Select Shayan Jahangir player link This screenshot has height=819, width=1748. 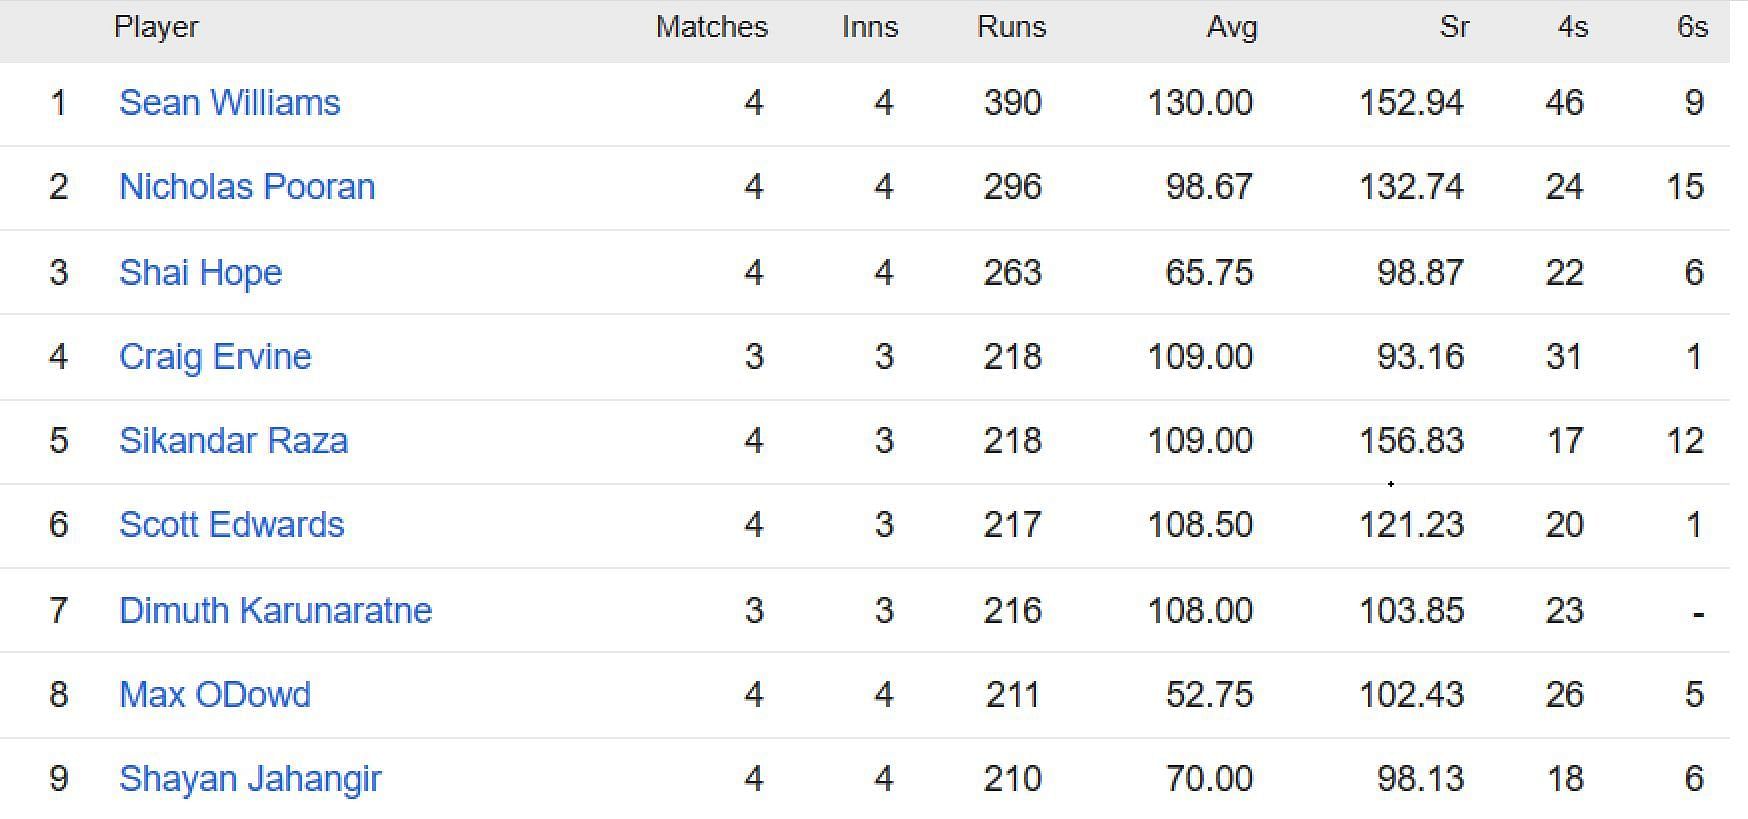(250, 779)
